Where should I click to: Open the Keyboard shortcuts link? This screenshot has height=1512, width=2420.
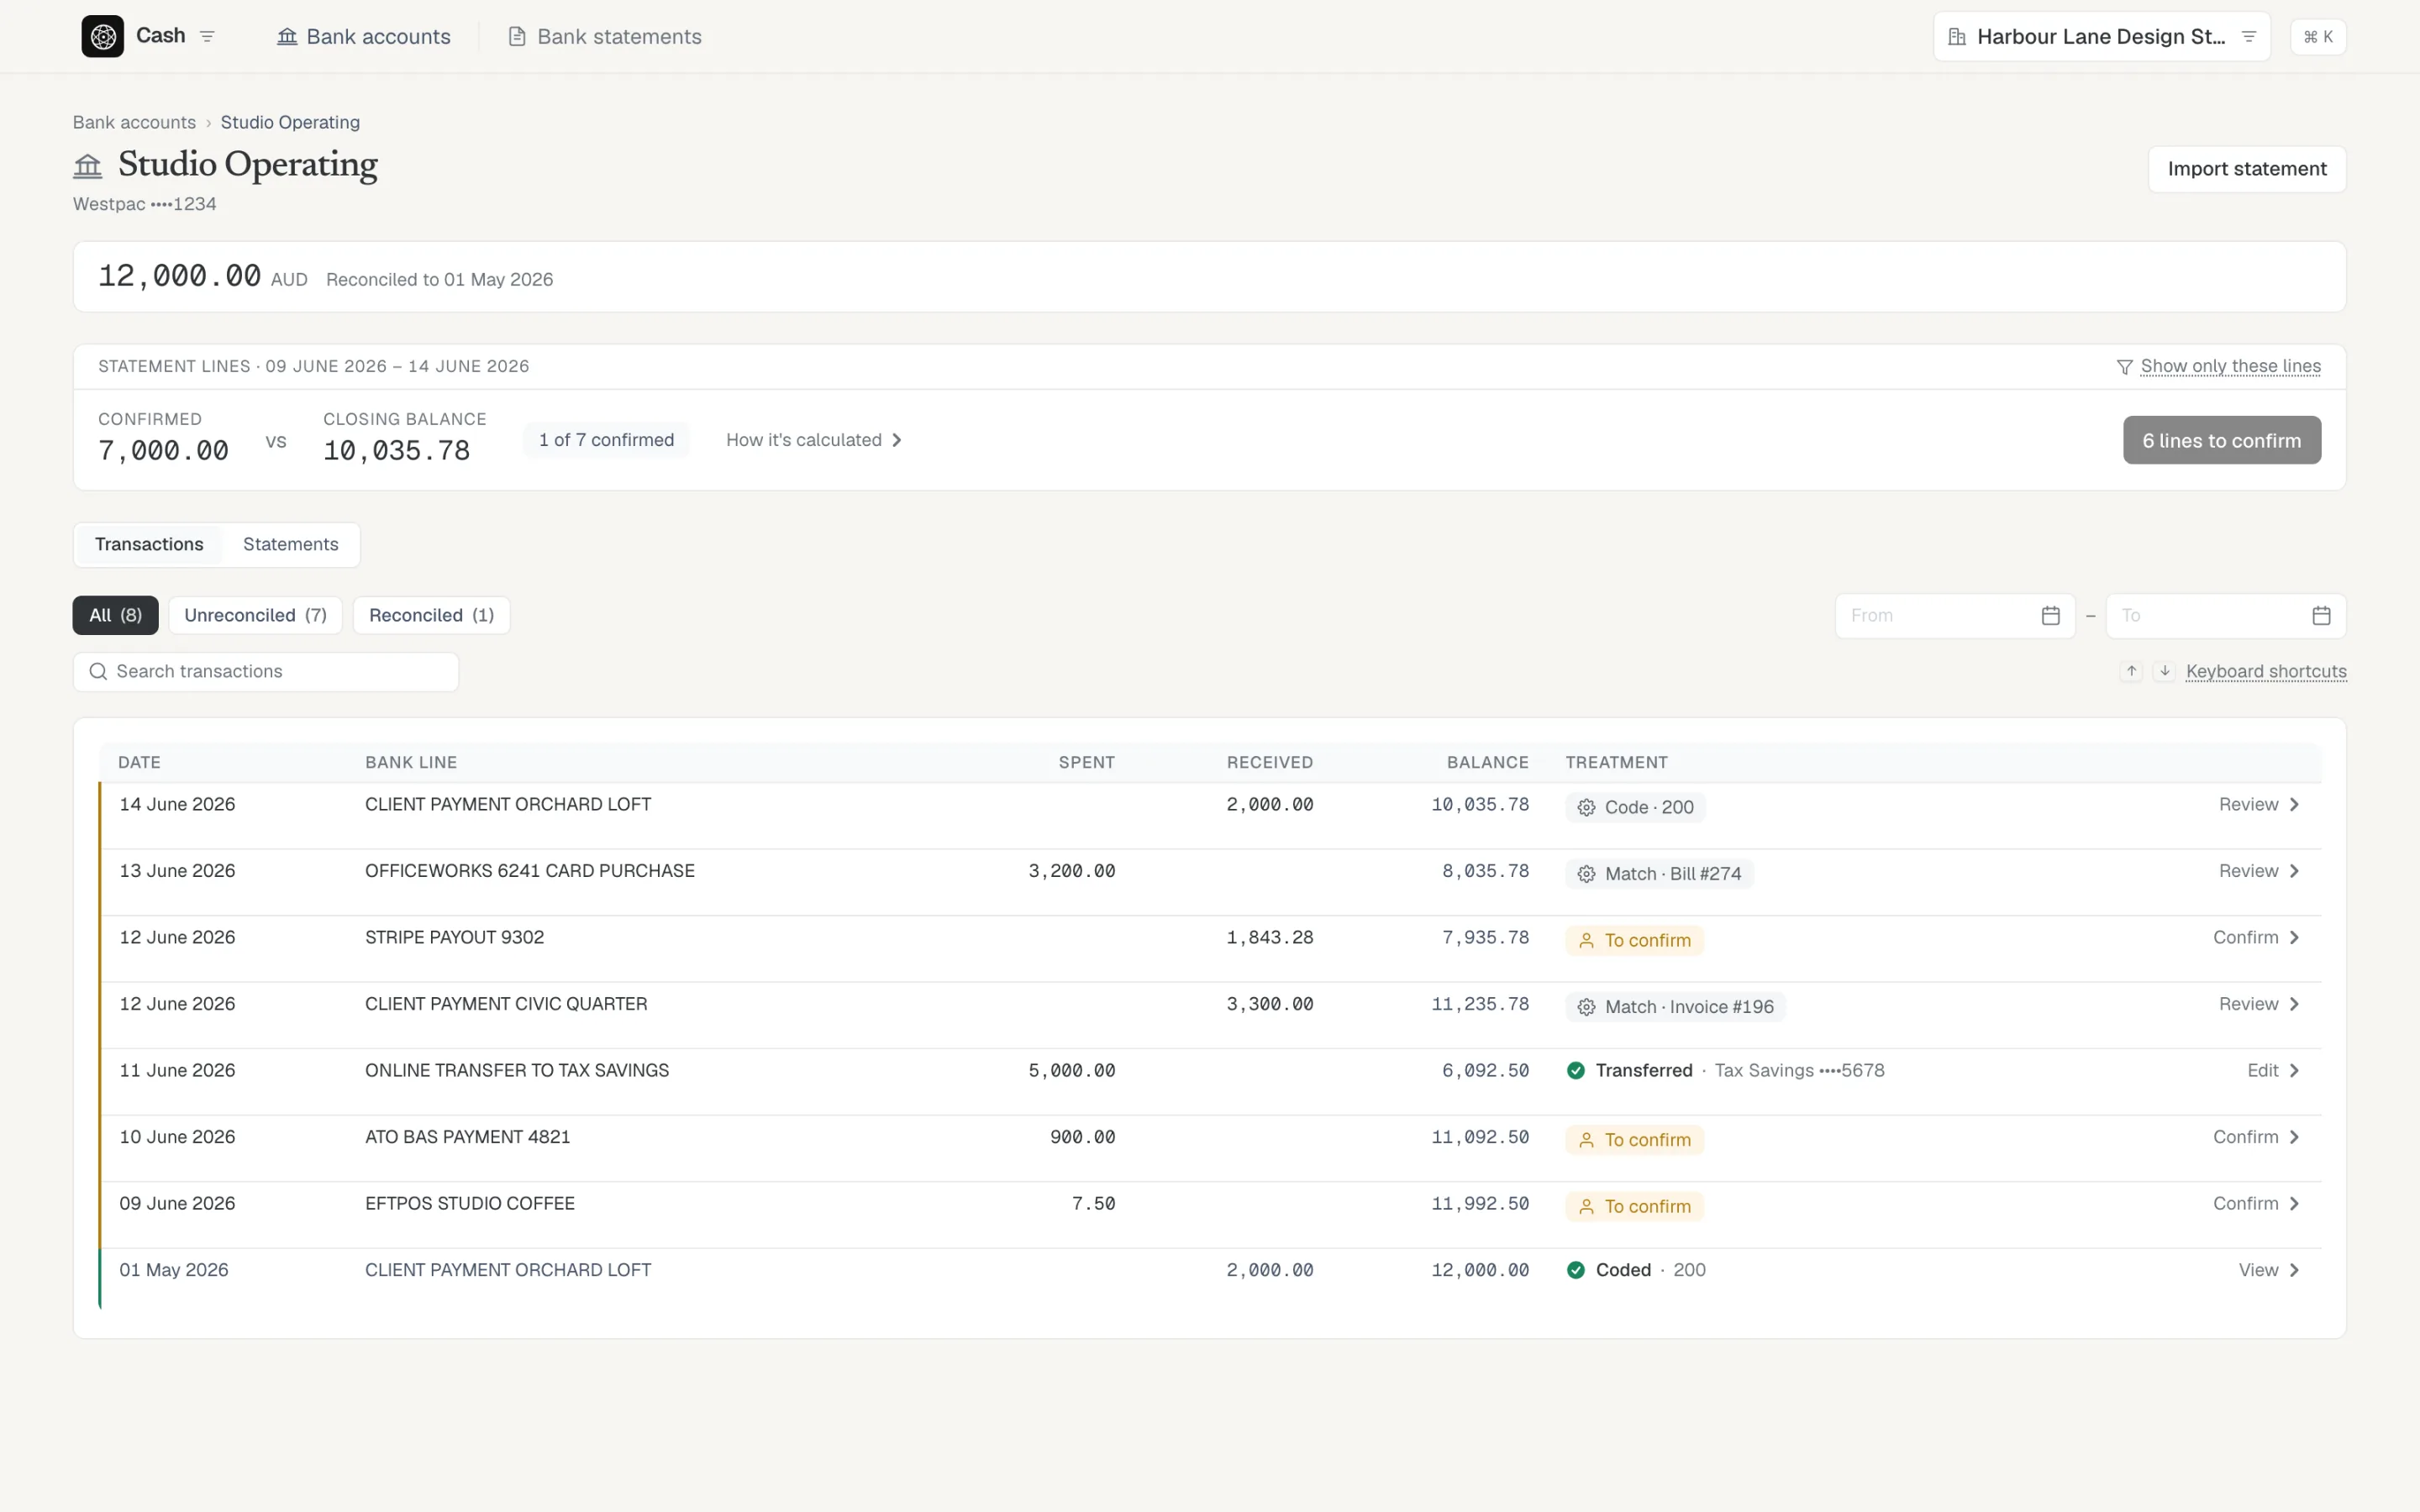2265,671
